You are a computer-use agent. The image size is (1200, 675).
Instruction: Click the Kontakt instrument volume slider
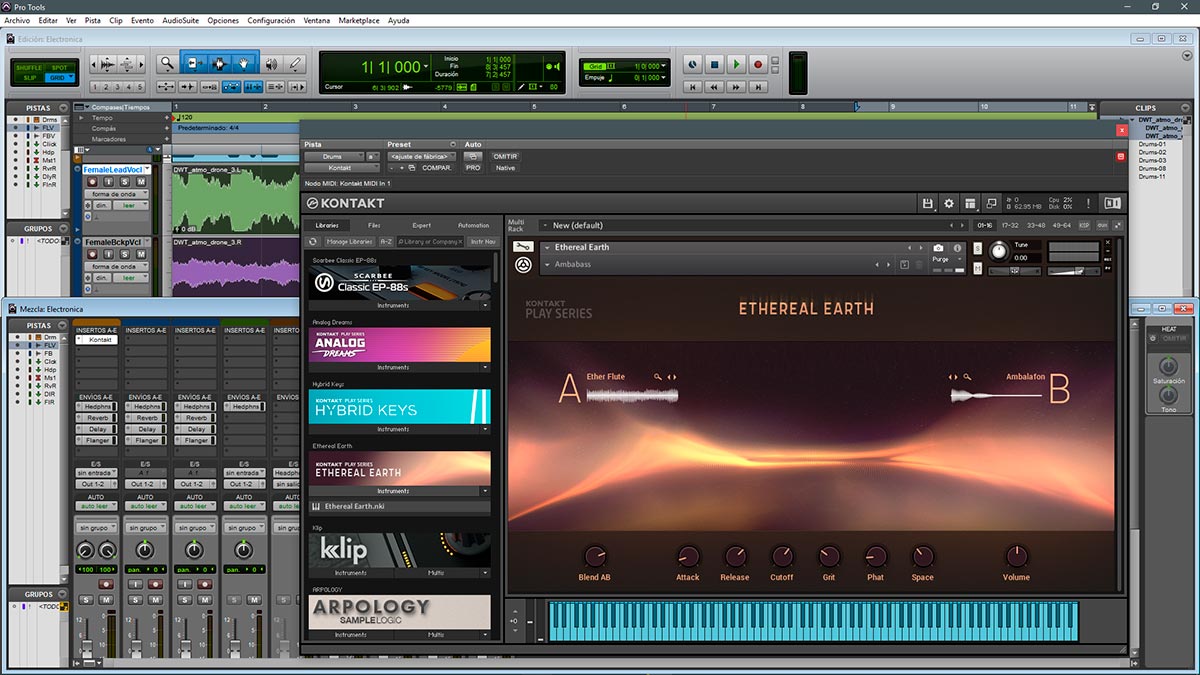point(1072,270)
